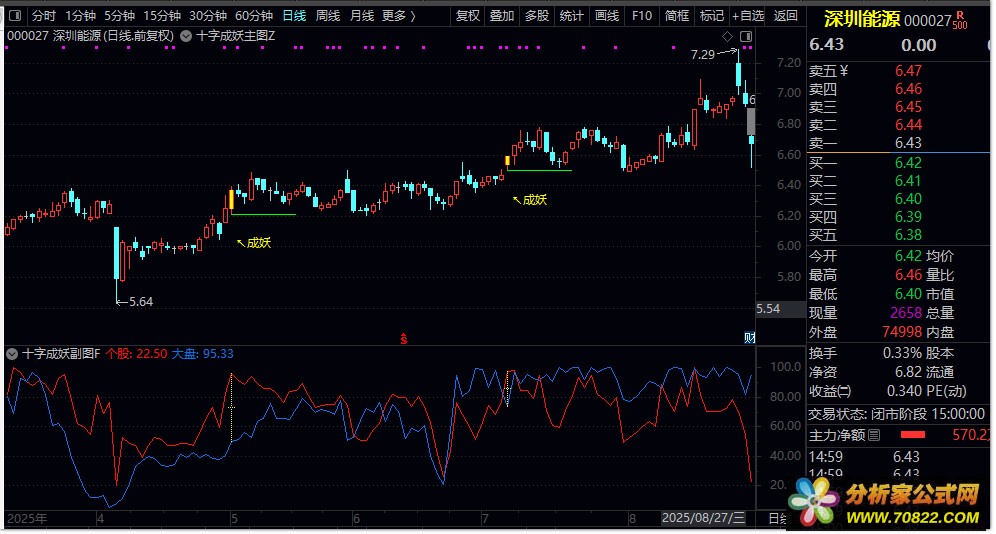This screenshot has height=534, width=996.
Task: Click the 卖五 price 6.47
Action: (908, 70)
